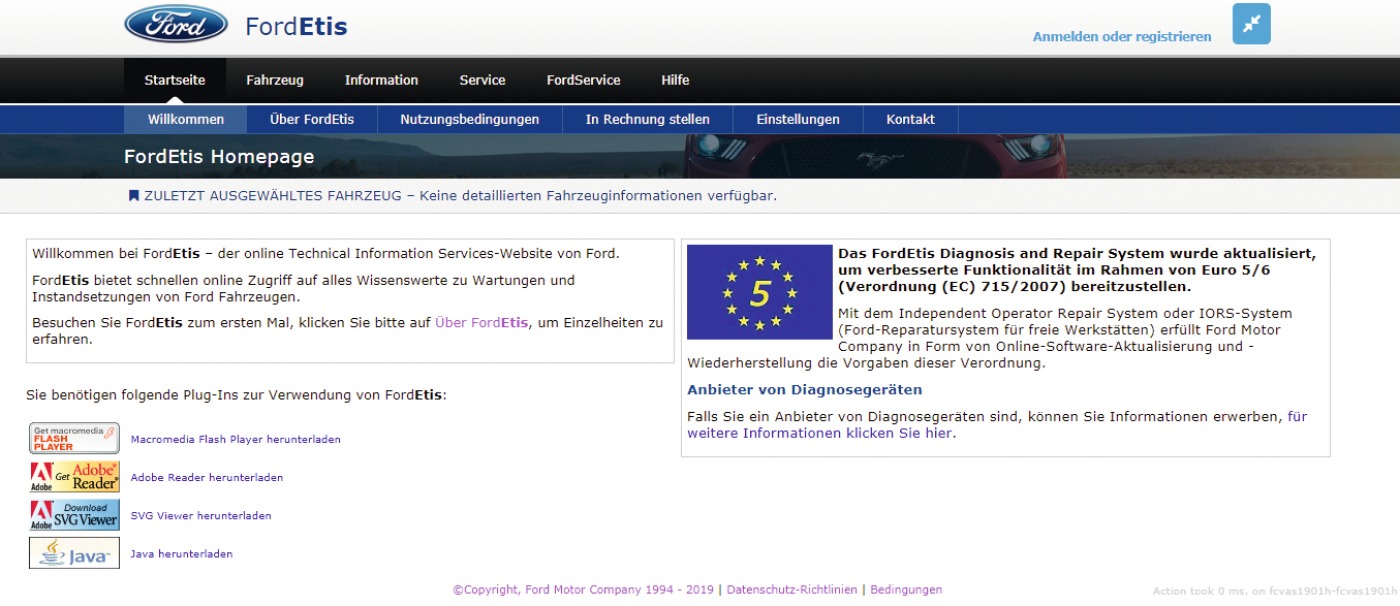Click the Get Adobe Reader badge
This screenshot has height=606, width=1400.
pos(74,477)
